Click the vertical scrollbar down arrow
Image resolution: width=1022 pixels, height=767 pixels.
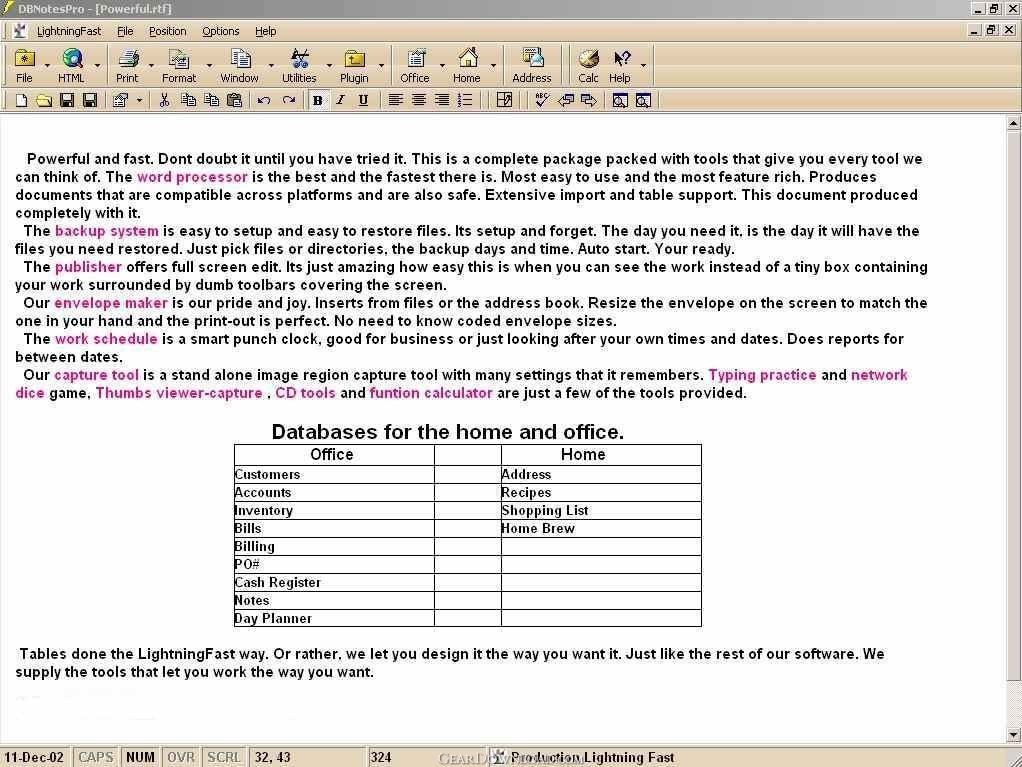pyautogui.click(x=1013, y=735)
